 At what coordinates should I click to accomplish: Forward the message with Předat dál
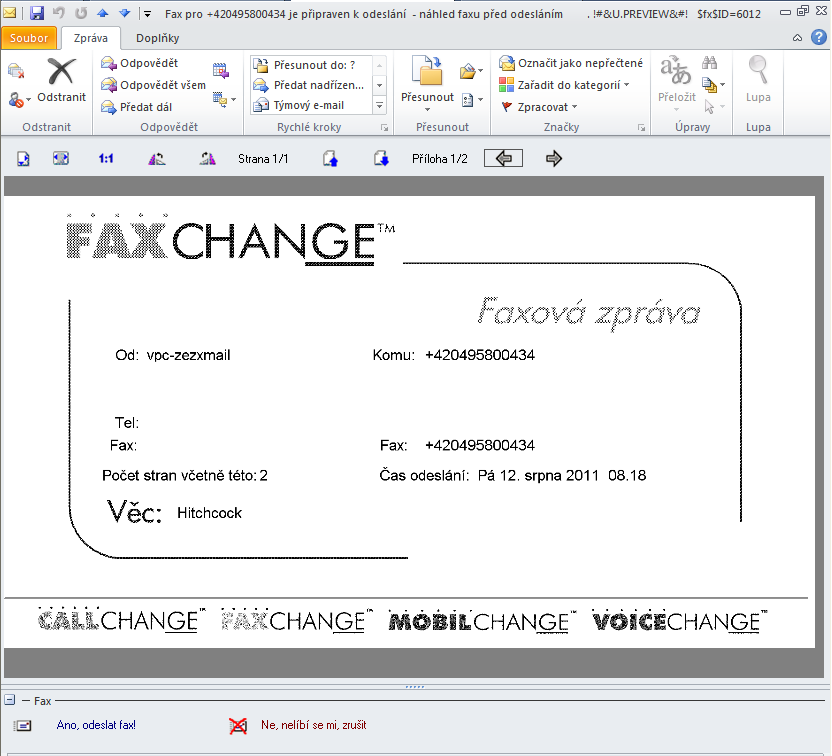tap(137, 107)
